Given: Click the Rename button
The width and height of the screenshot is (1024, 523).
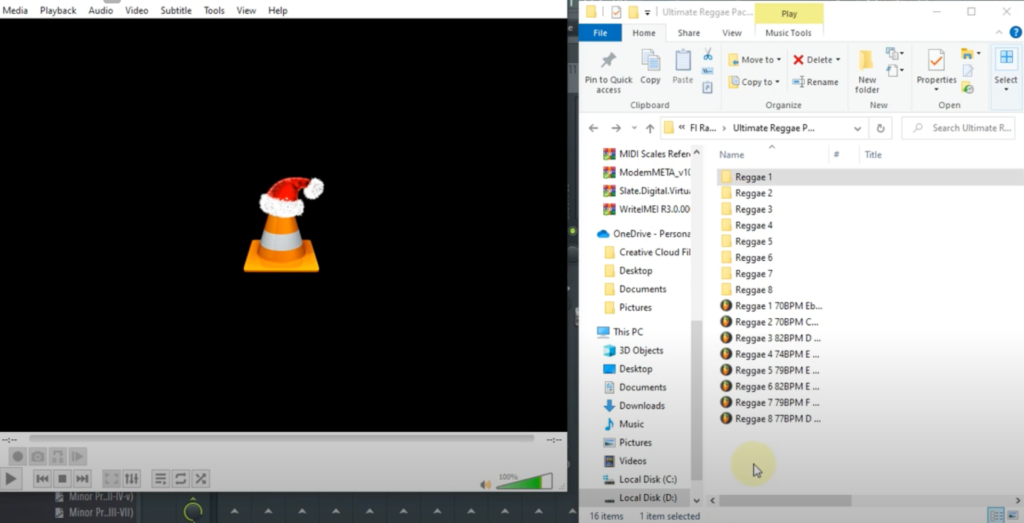Looking at the screenshot, I should [815, 82].
